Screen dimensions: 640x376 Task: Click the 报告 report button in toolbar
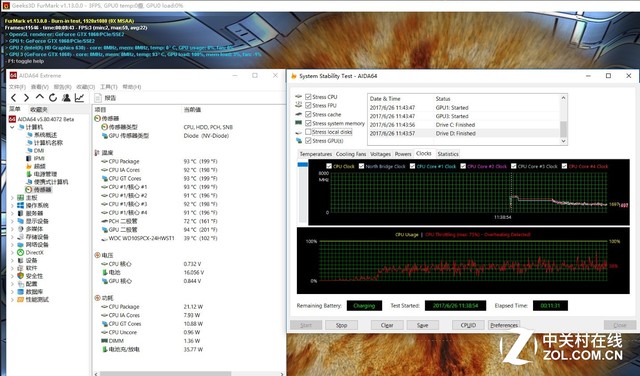(105, 98)
